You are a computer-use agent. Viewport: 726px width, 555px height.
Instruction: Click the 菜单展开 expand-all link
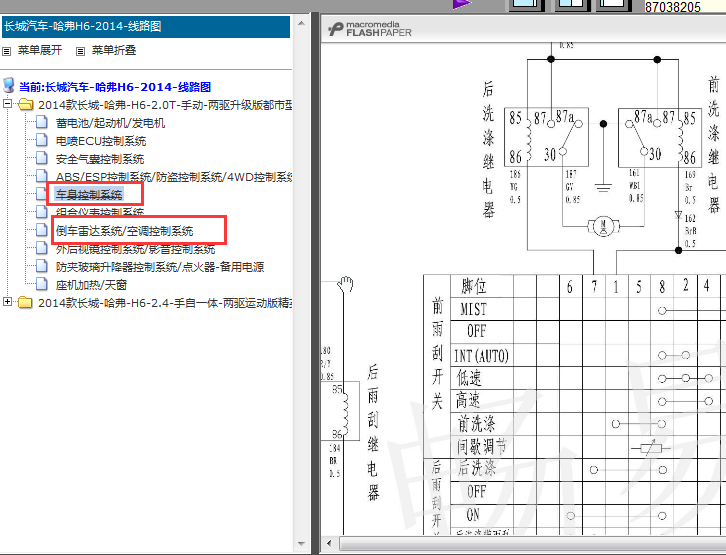(x=40, y=50)
